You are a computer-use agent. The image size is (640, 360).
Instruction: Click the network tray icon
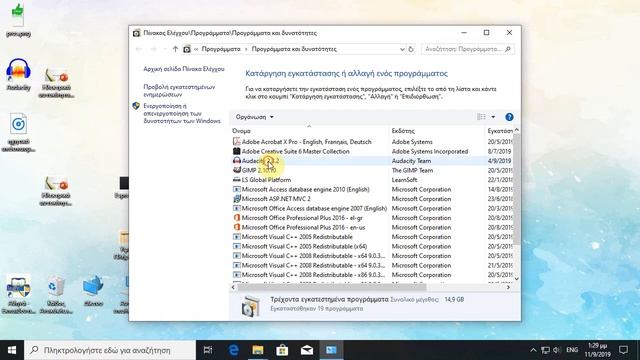(x=545, y=350)
